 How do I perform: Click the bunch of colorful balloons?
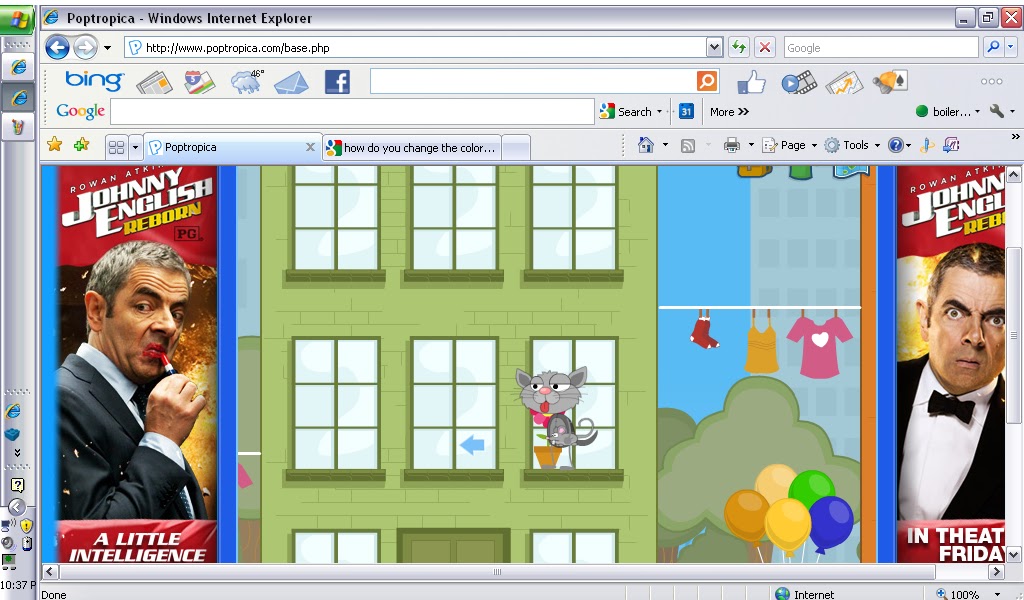tap(789, 511)
